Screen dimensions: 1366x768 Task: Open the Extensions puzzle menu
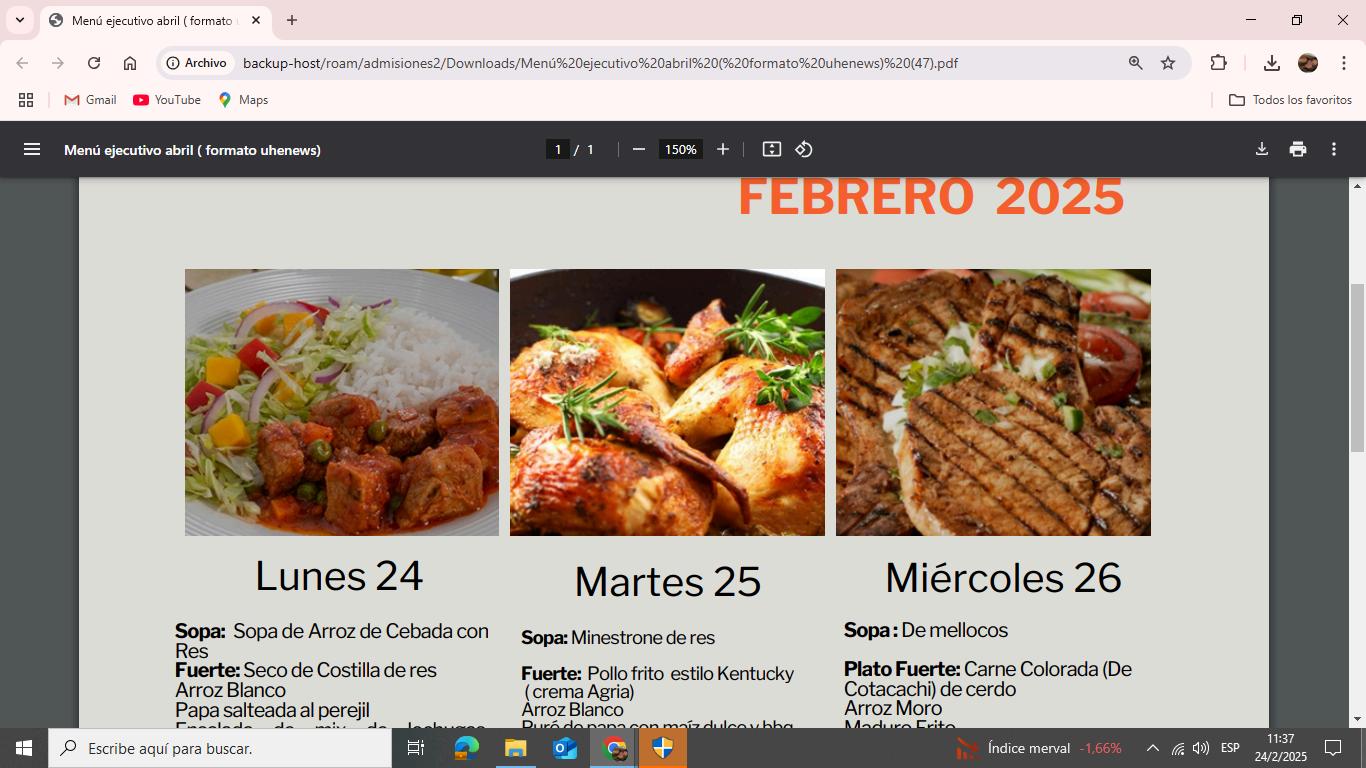pyautogui.click(x=1218, y=63)
